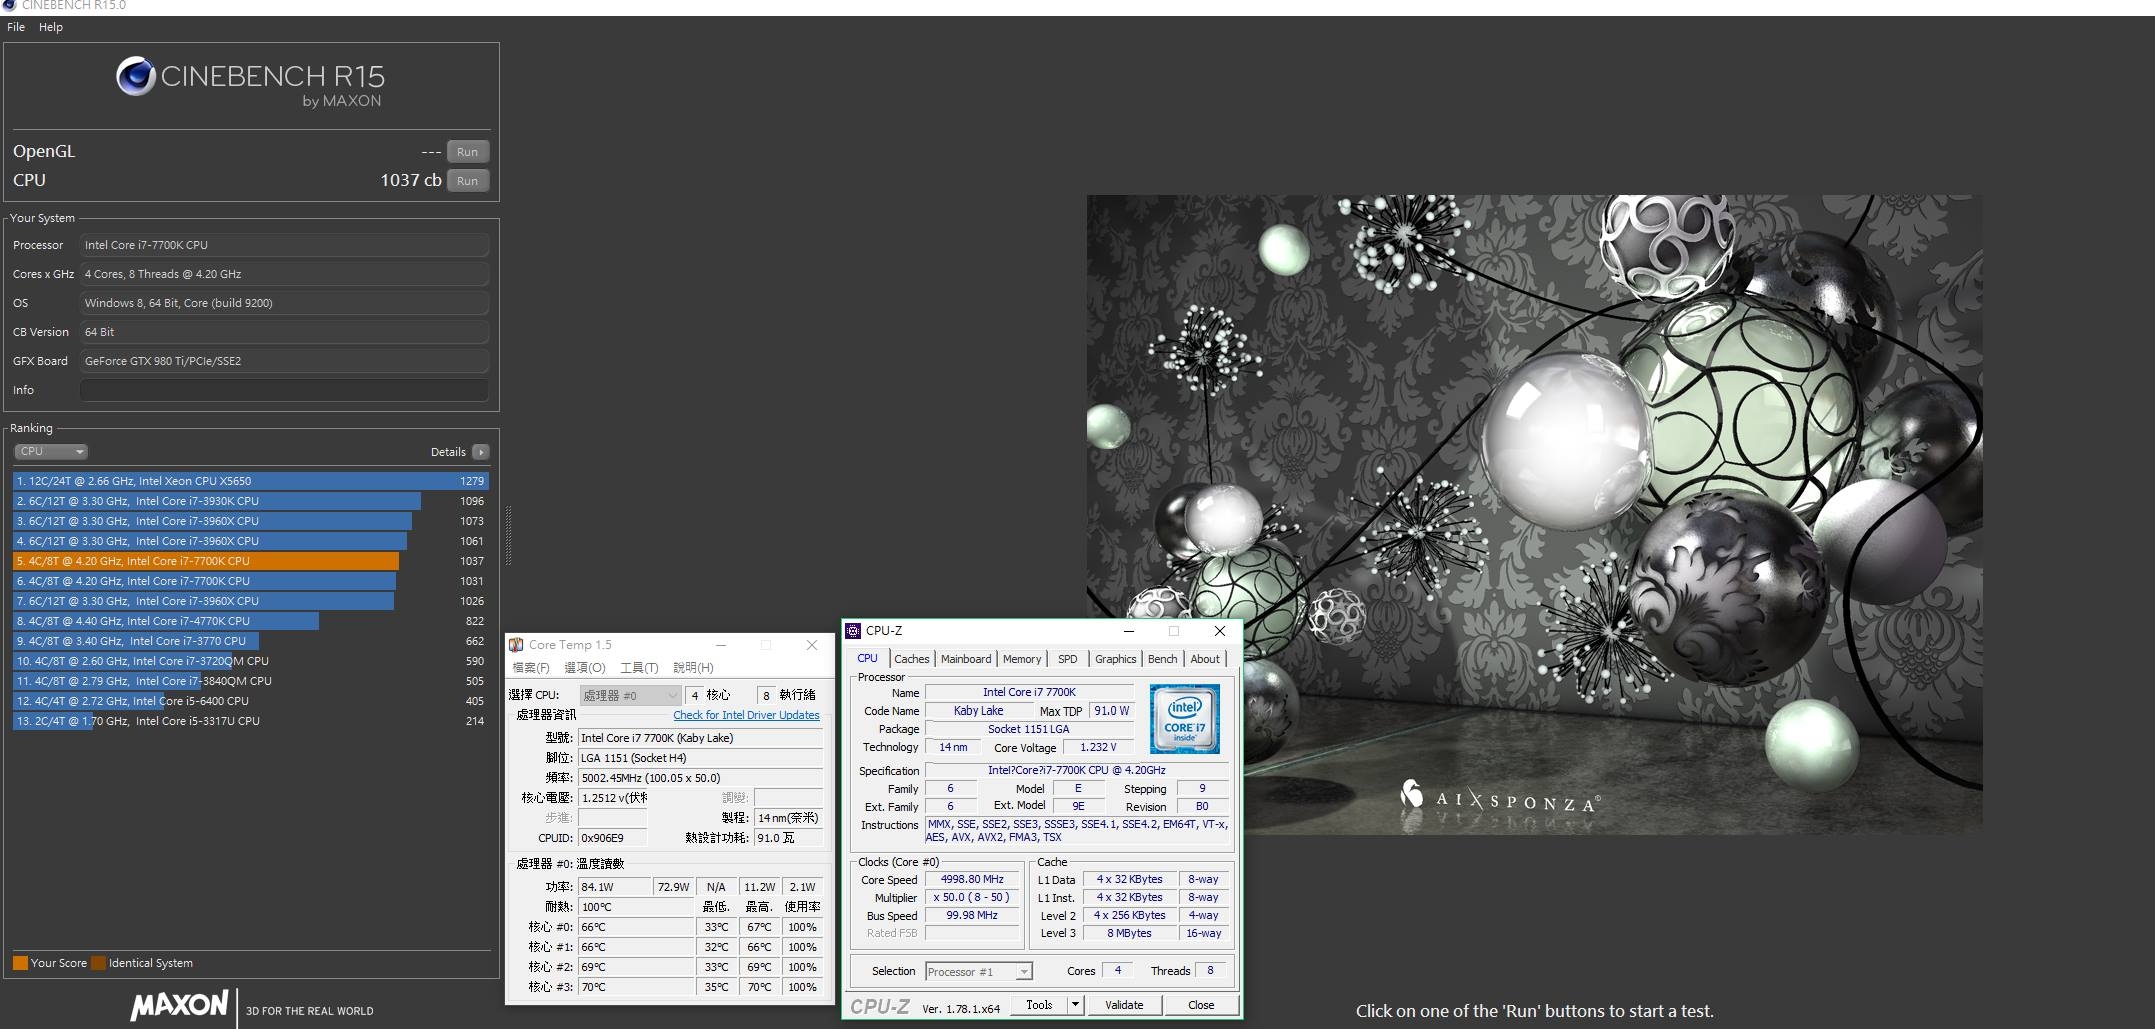Switch to the Memory tab in CPU-Z
Image resolution: width=2155 pixels, height=1029 pixels.
coord(1021,659)
